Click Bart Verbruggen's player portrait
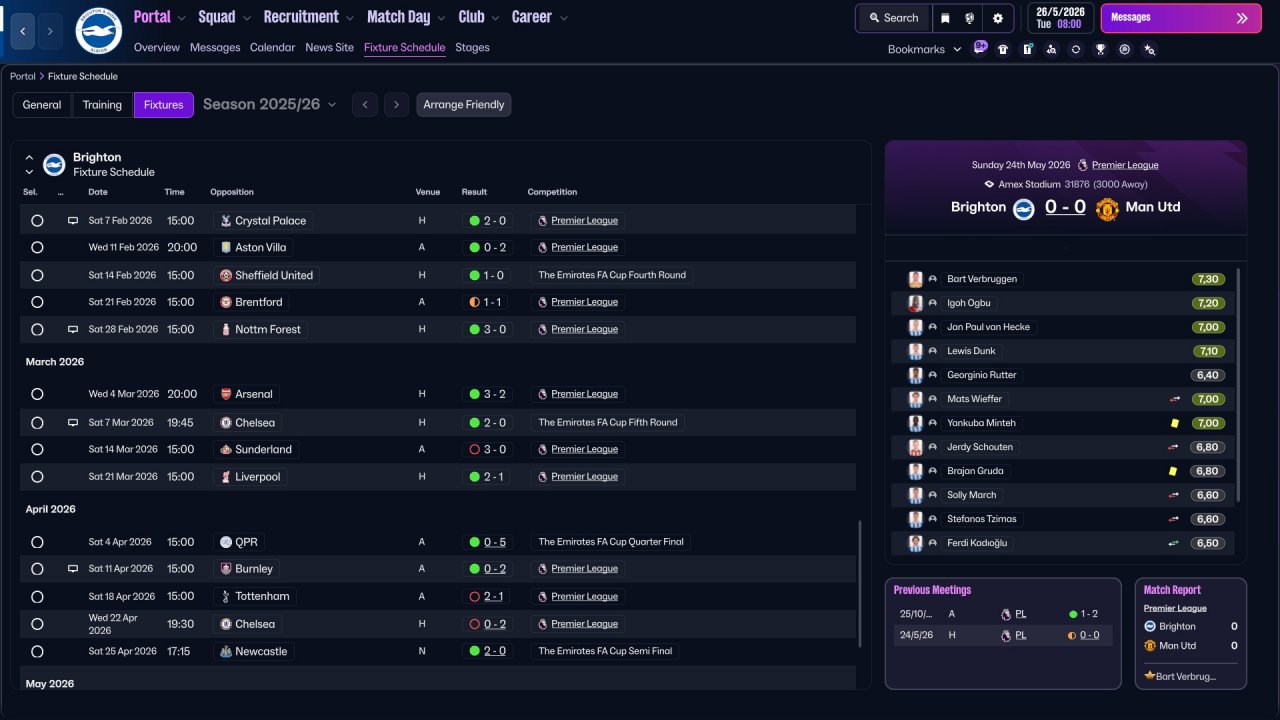 915,279
